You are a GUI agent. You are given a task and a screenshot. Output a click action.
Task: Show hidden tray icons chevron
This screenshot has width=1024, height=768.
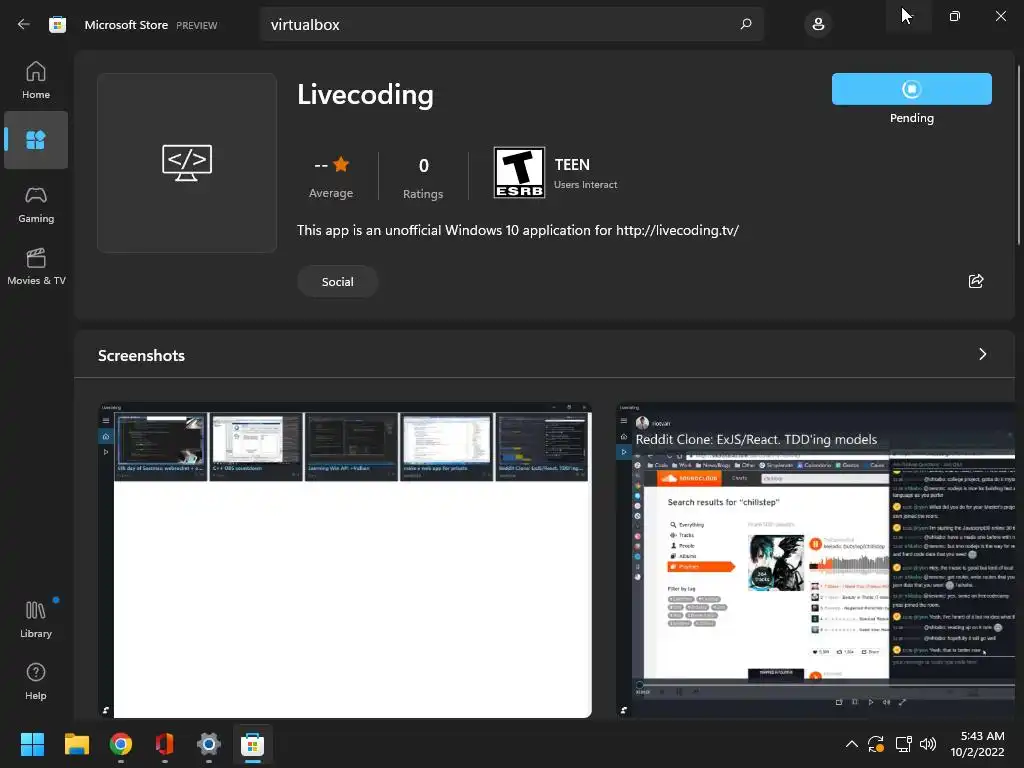click(x=852, y=743)
